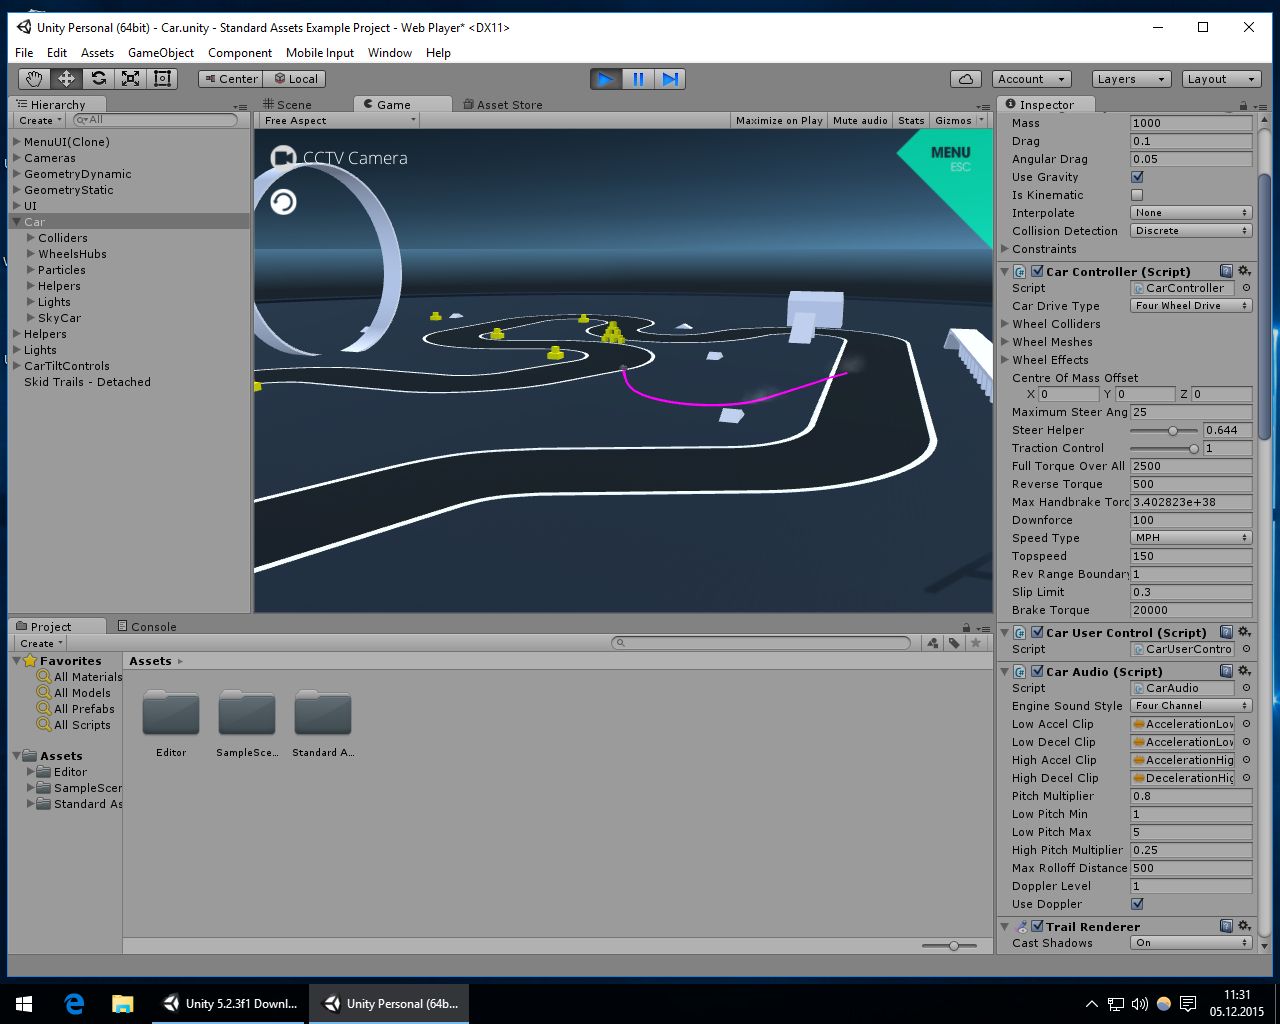
Task: Toggle Is Kinematic checkbox
Action: coord(1137,195)
